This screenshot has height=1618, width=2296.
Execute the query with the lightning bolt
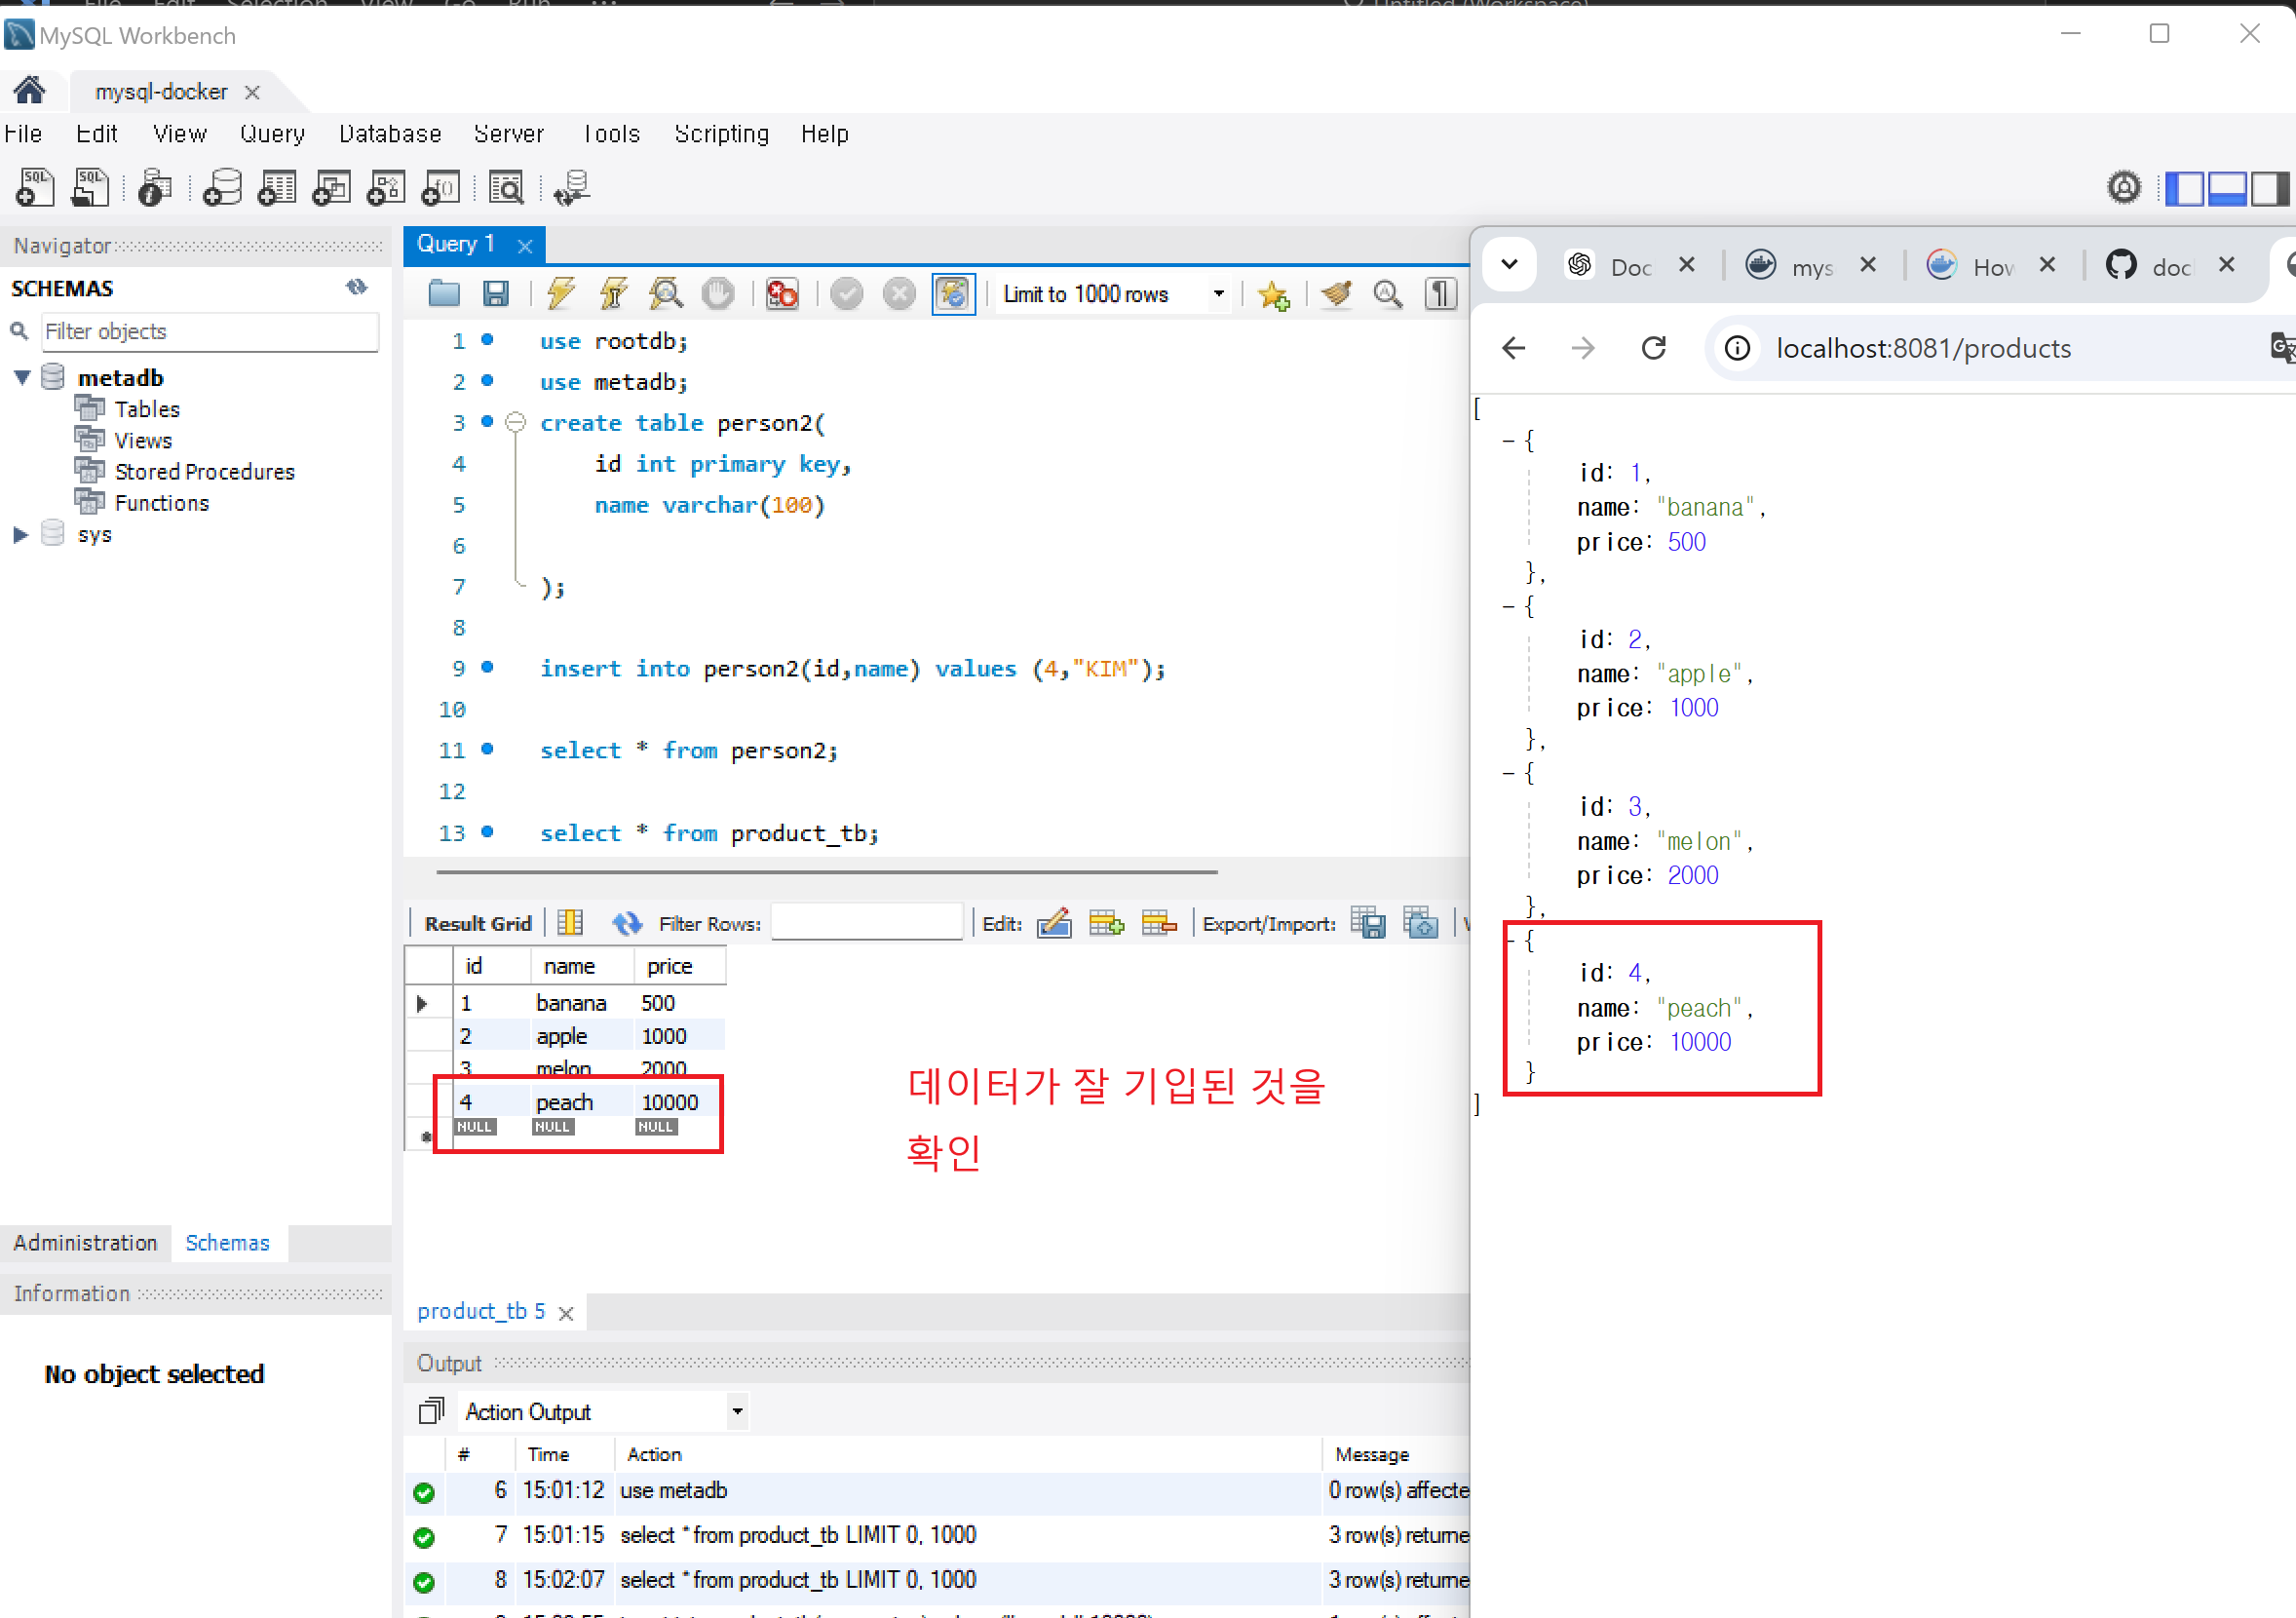click(x=561, y=294)
